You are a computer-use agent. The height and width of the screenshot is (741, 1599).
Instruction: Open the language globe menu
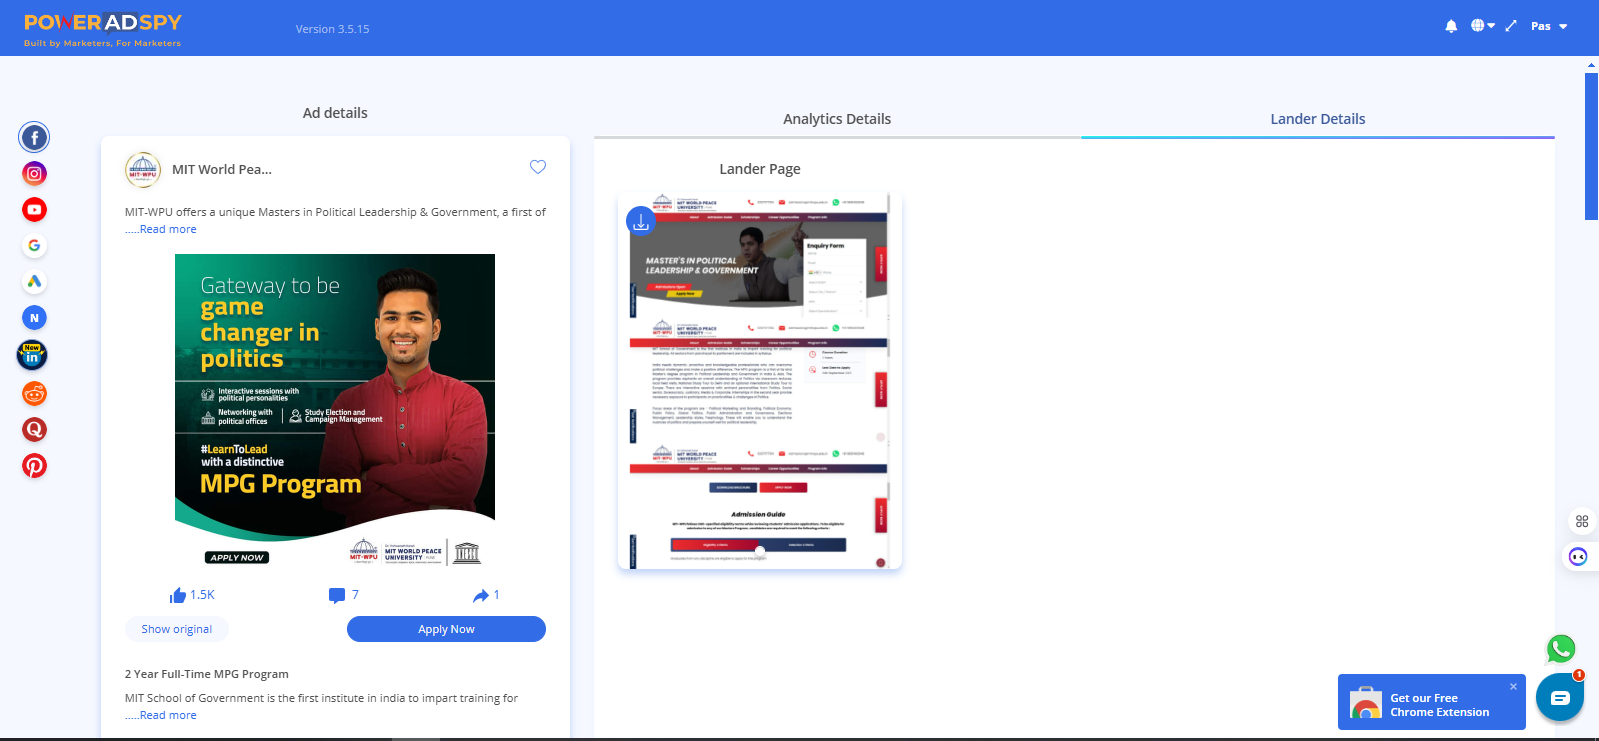pos(1482,26)
